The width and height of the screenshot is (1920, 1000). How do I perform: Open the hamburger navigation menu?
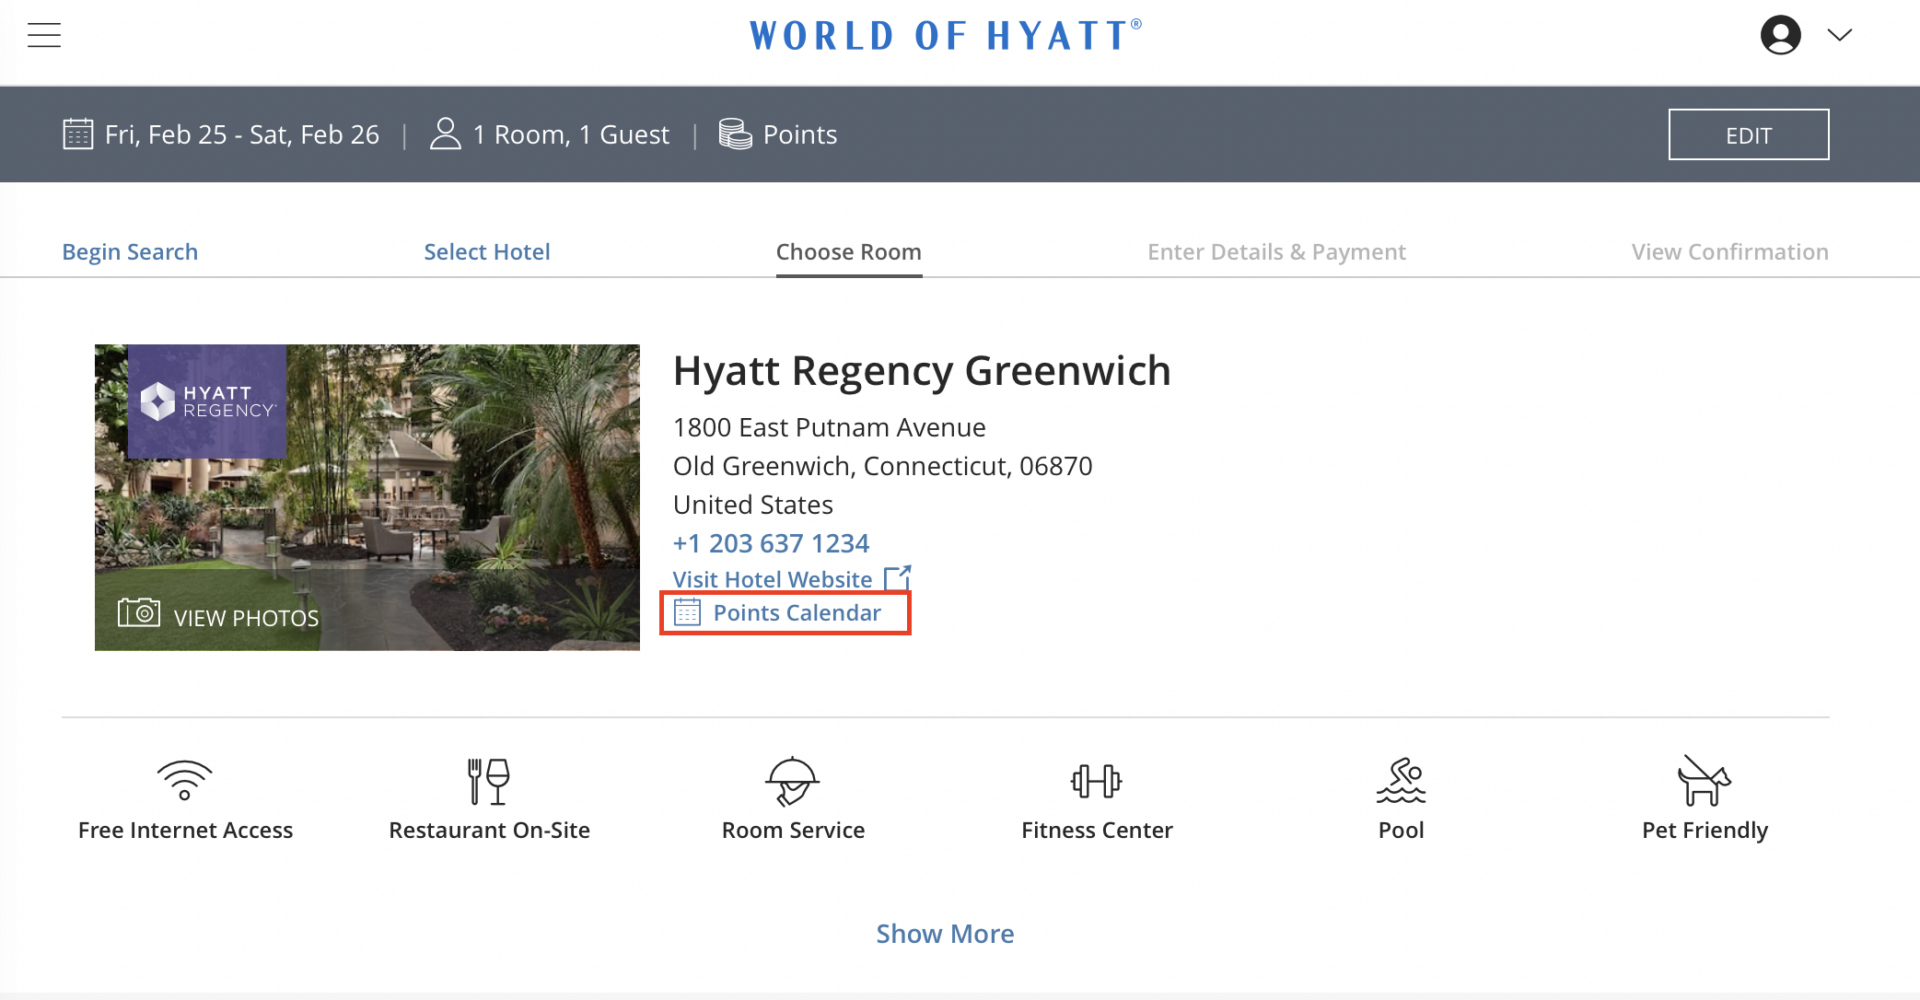pos(44,35)
